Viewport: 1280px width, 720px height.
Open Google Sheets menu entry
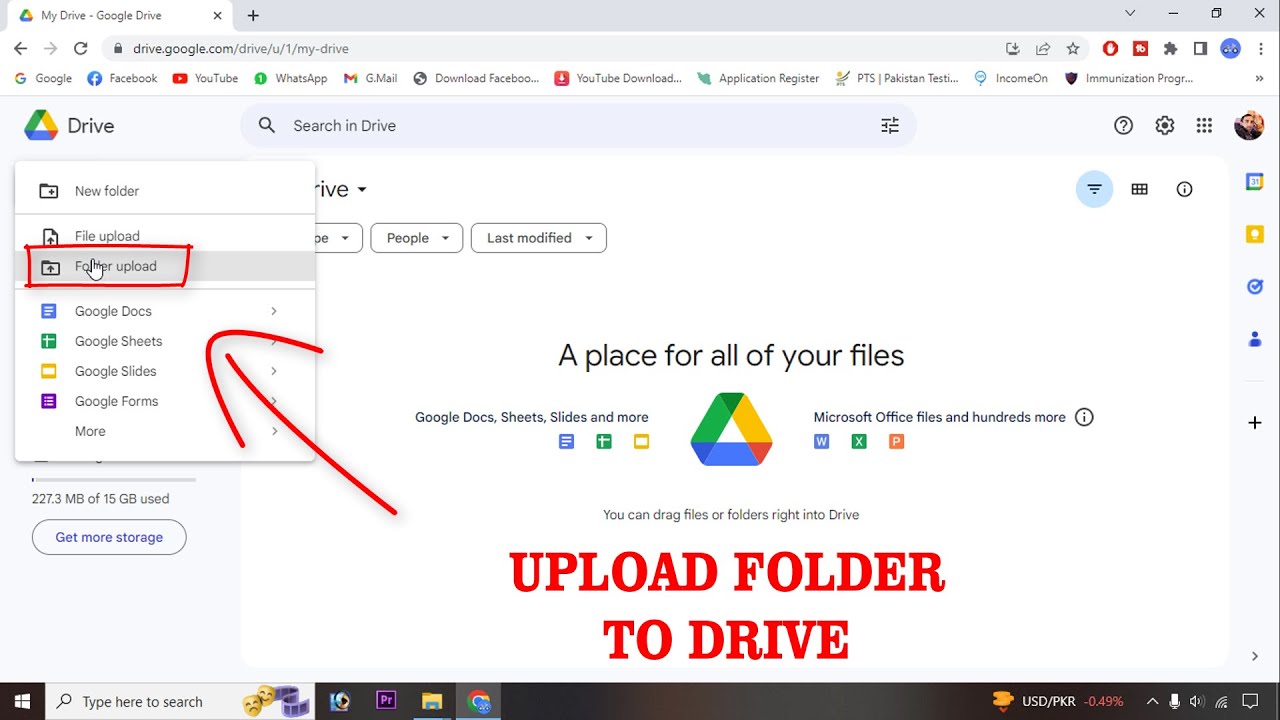165,341
